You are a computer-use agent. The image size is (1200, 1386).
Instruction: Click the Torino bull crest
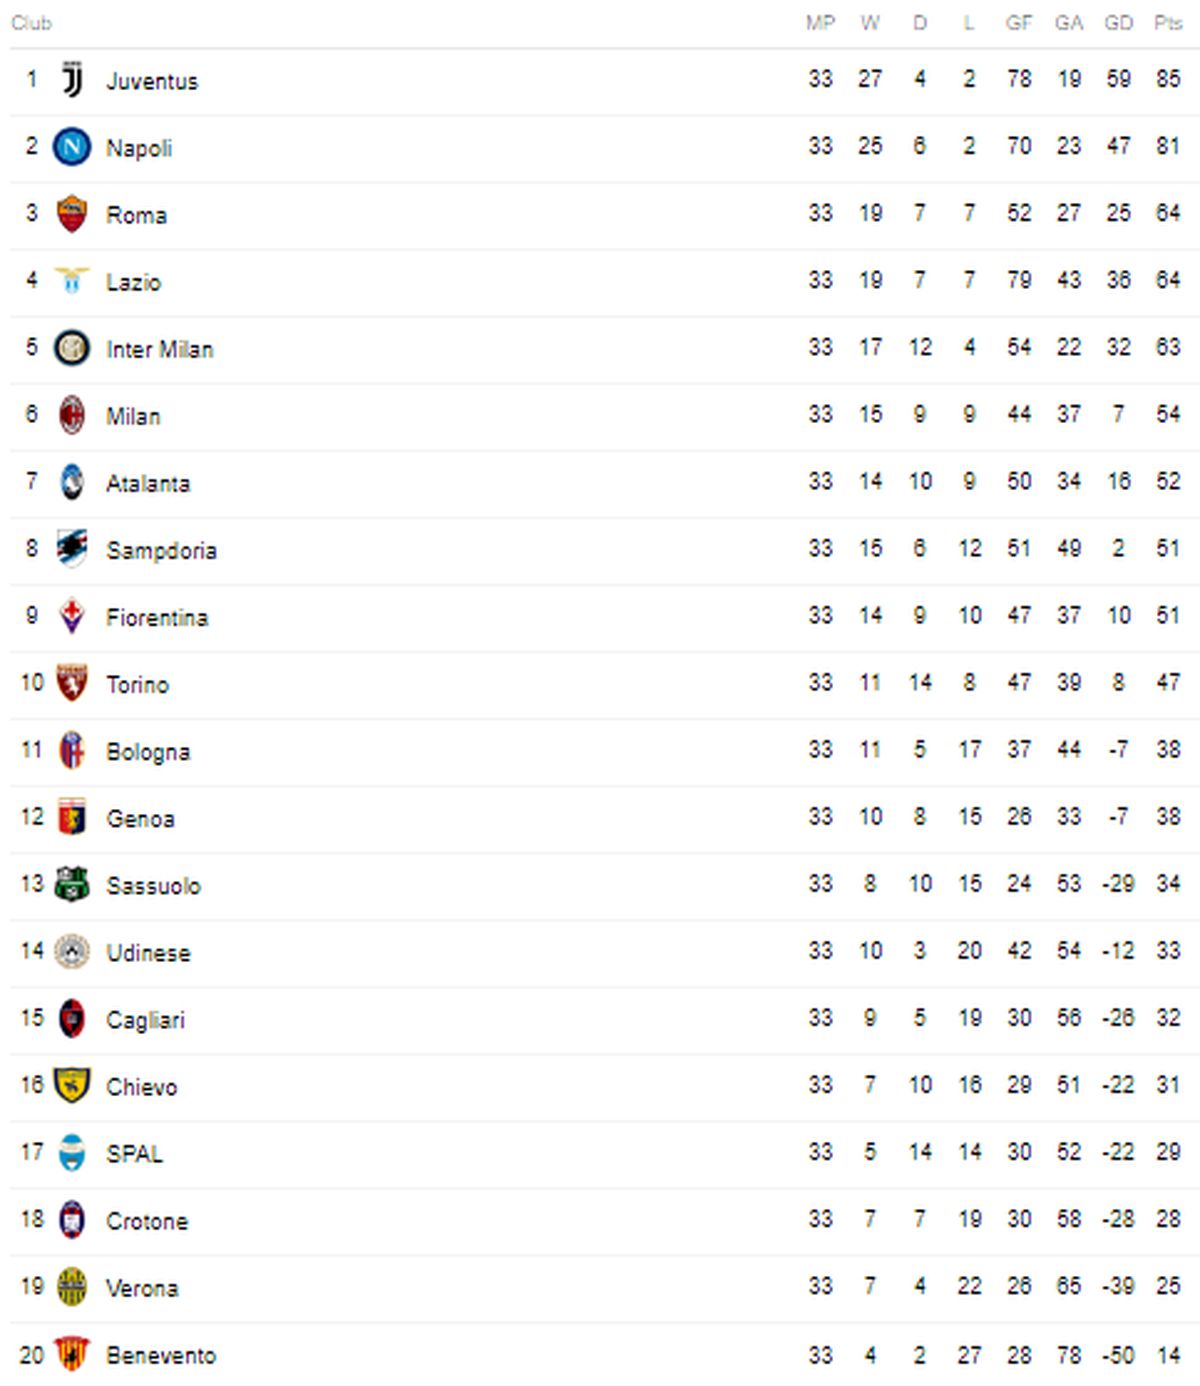[x=72, y=683]
